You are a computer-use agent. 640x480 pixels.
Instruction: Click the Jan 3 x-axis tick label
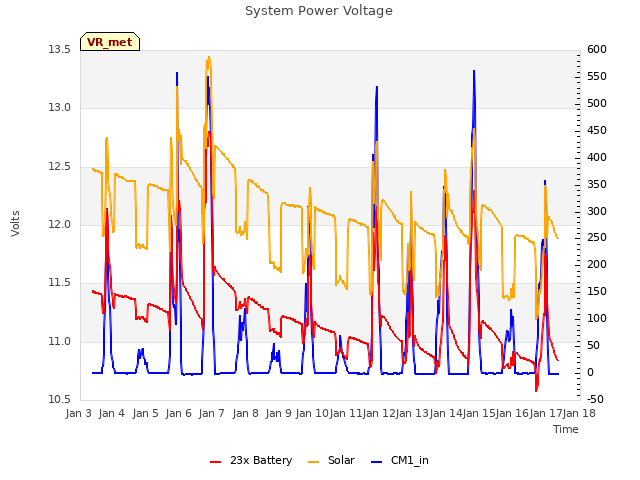[x=79, y=413]
